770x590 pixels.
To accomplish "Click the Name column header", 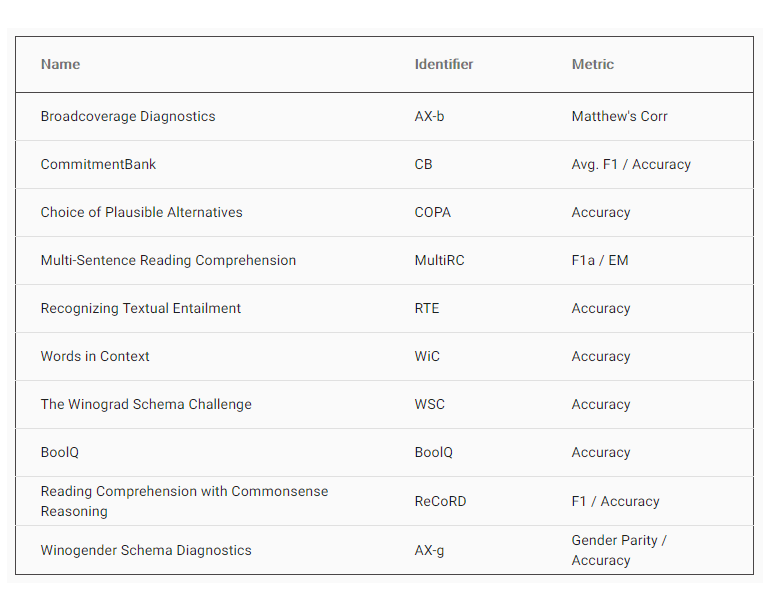I will (60, 64).
